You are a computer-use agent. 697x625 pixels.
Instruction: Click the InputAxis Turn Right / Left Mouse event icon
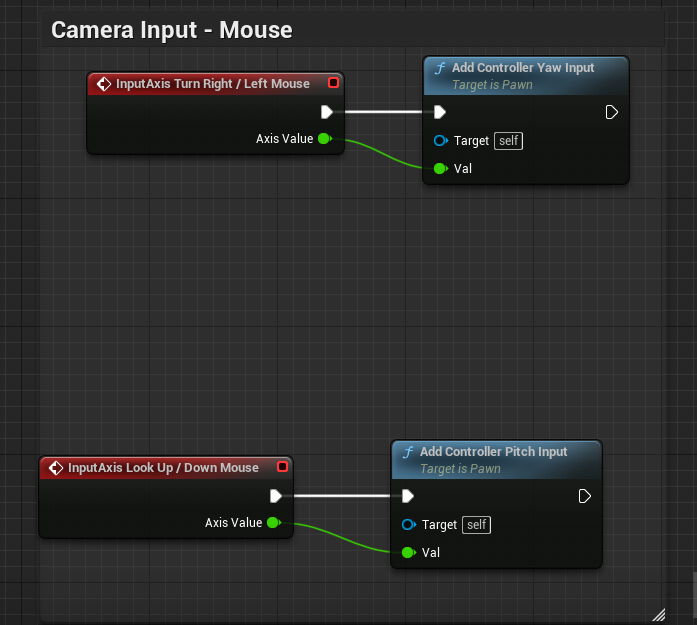(x=104, y=84)
